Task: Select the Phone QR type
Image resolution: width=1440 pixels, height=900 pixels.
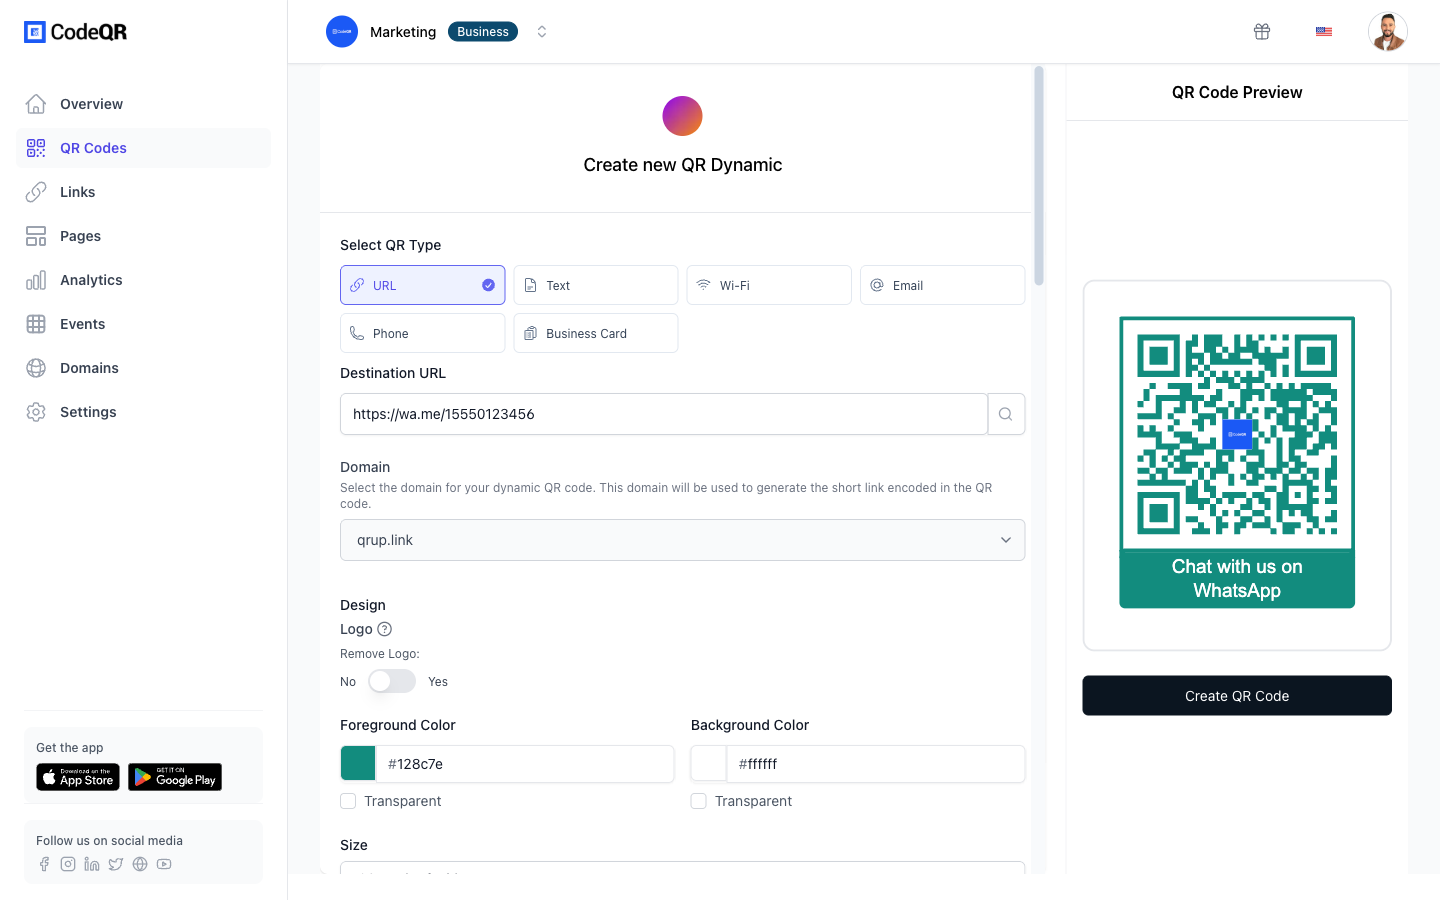Action: click(x=423, y=333)
